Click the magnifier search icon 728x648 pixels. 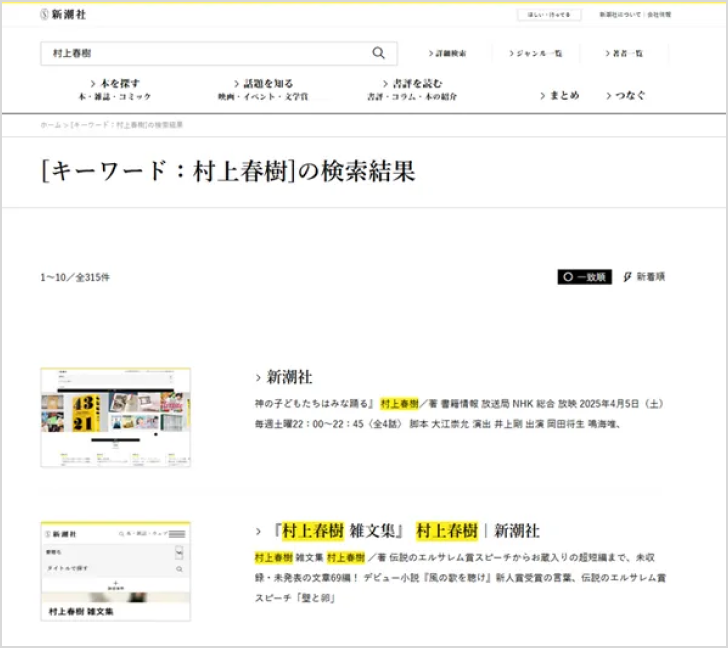pyautogui.click(x=378, y=53)
